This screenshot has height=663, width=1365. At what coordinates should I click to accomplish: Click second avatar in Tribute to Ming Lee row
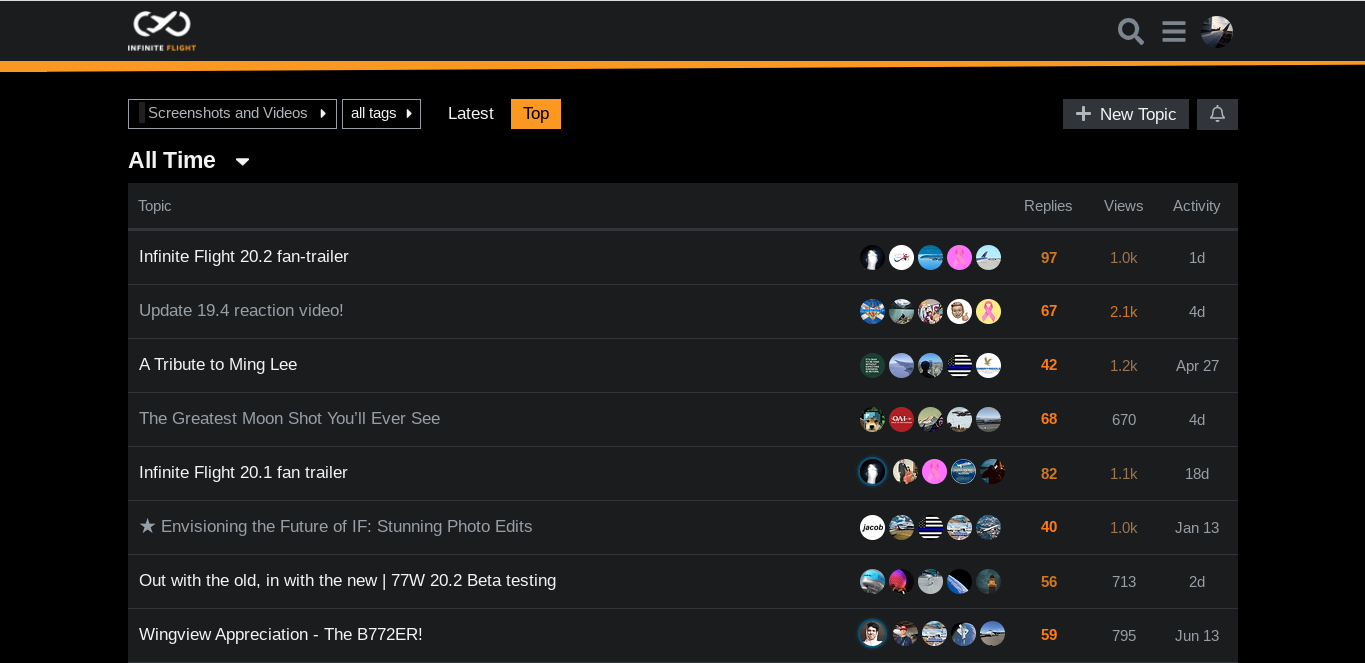(901, 366)
